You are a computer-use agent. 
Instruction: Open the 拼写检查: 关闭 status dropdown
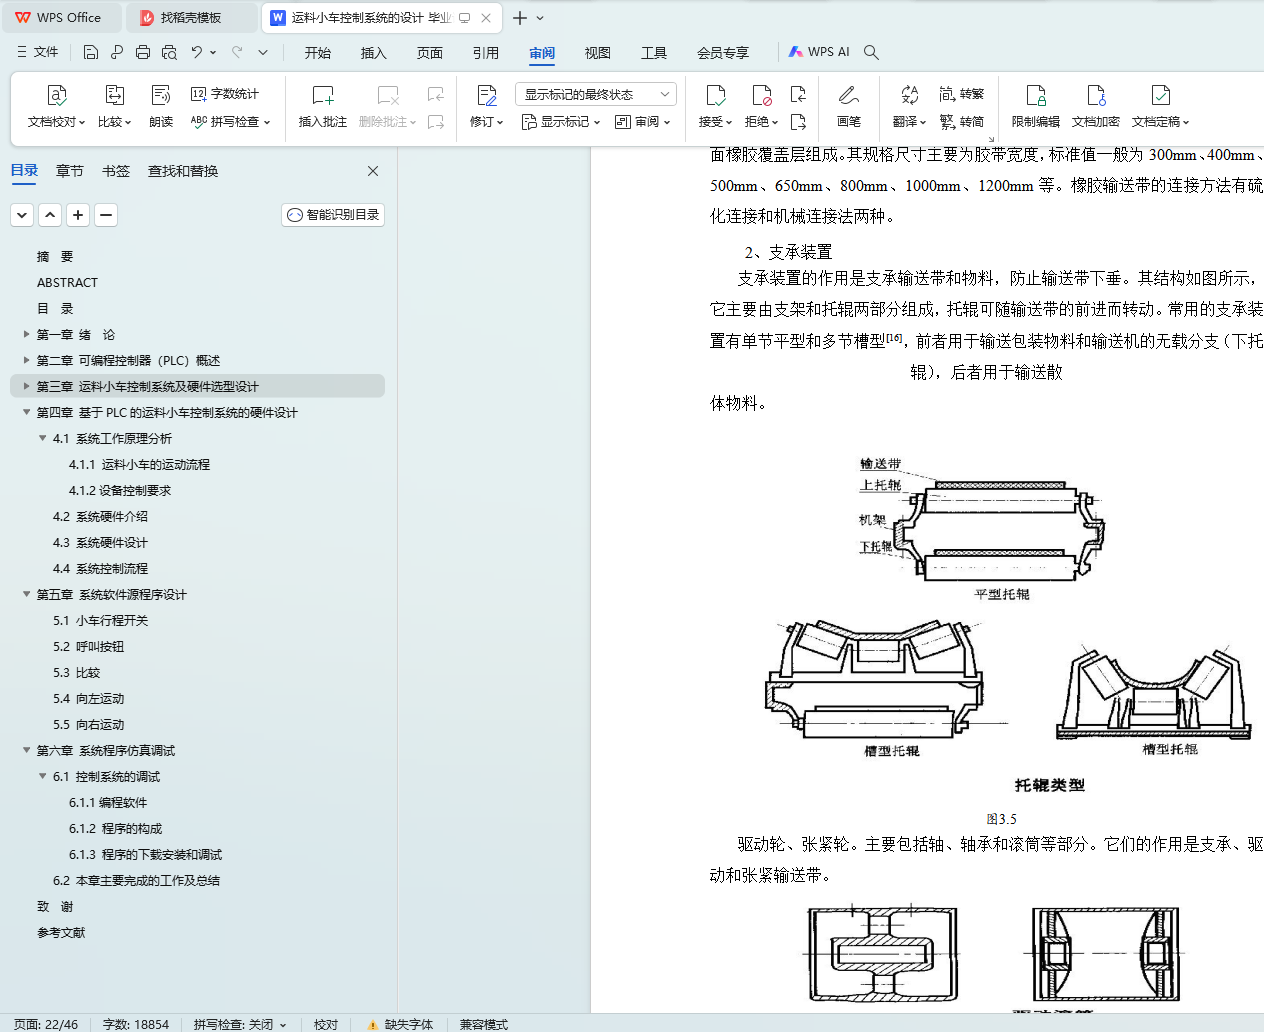point(240,1024)
